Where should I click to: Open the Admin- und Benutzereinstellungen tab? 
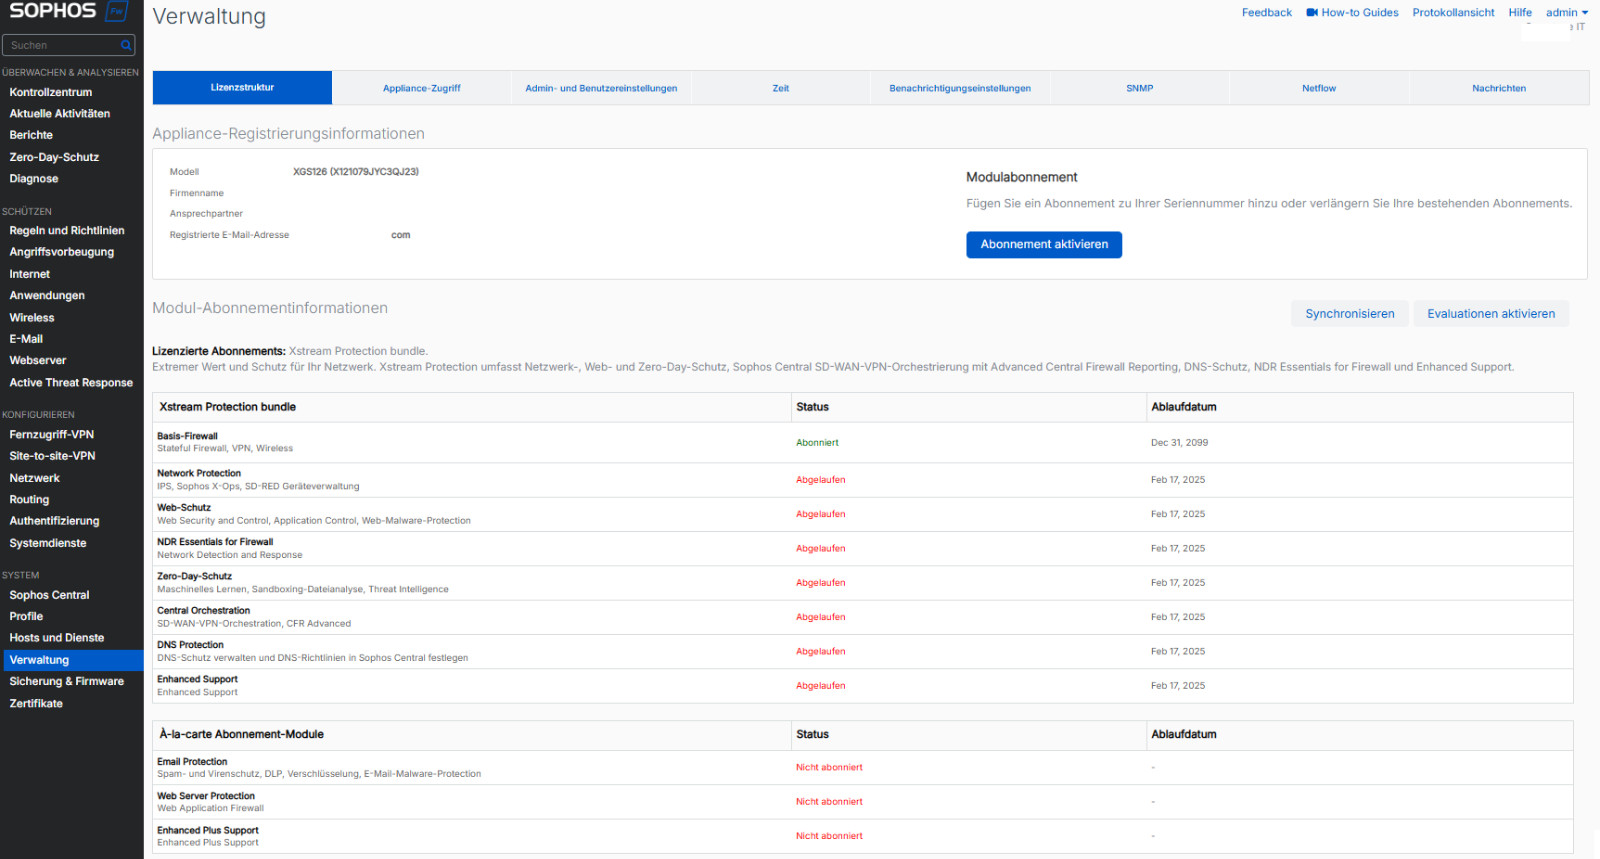point(601,88)
